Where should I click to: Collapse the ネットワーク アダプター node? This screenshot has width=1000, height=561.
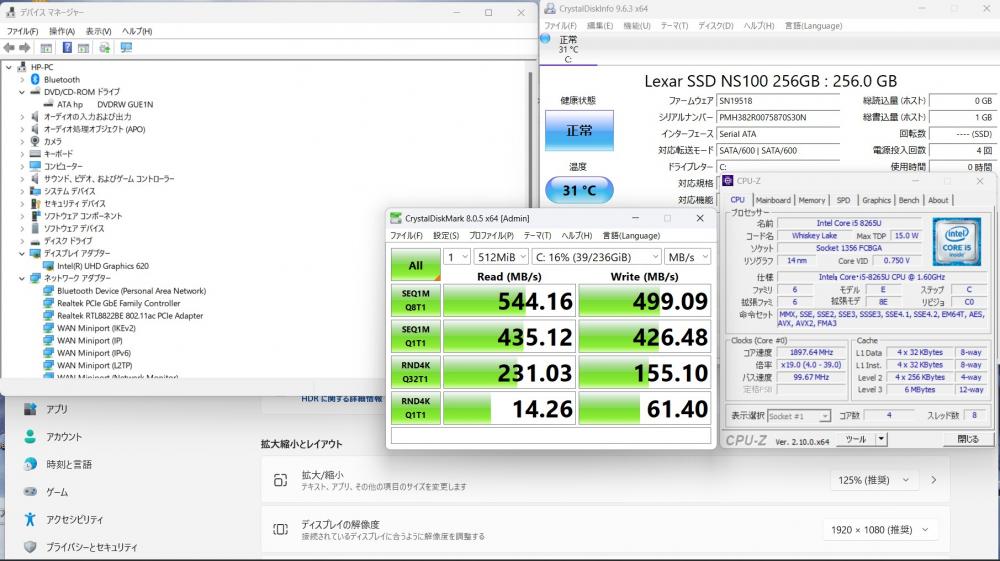(x=22, y=279)
